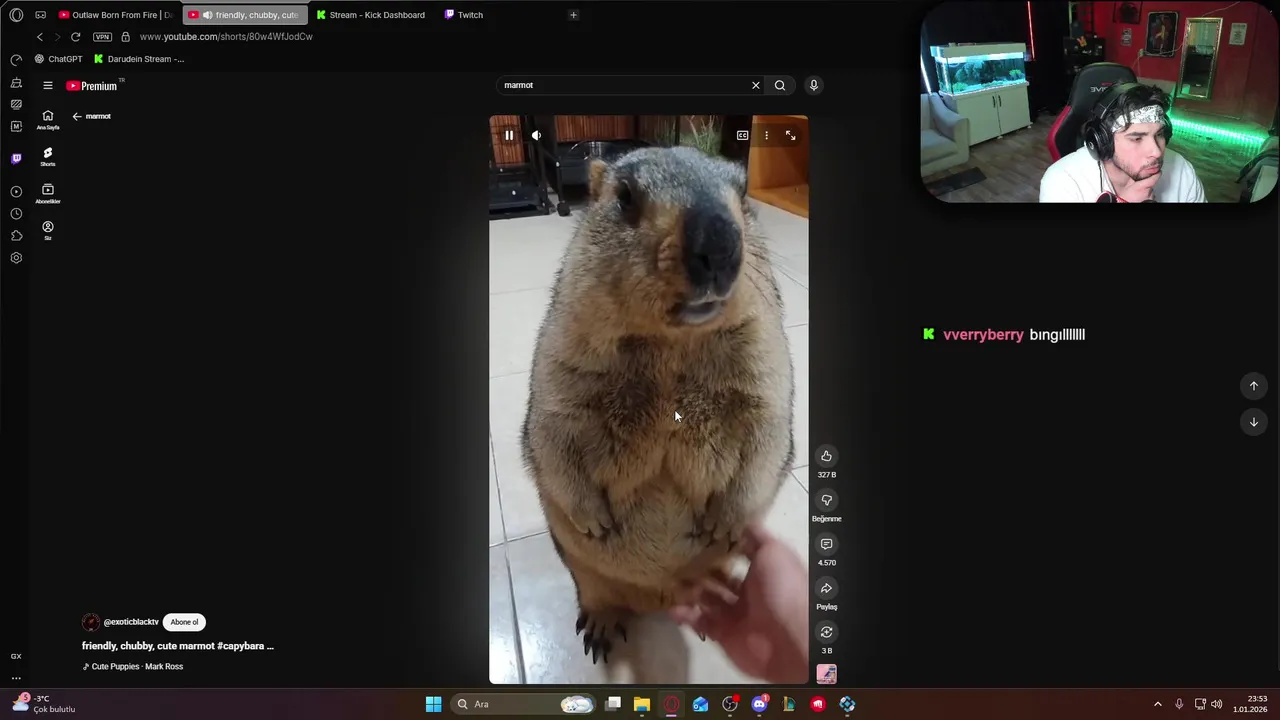Open YouTube hamburger guide menu
The height and width of the screenshot is (720, 1280).
point(47,85)
